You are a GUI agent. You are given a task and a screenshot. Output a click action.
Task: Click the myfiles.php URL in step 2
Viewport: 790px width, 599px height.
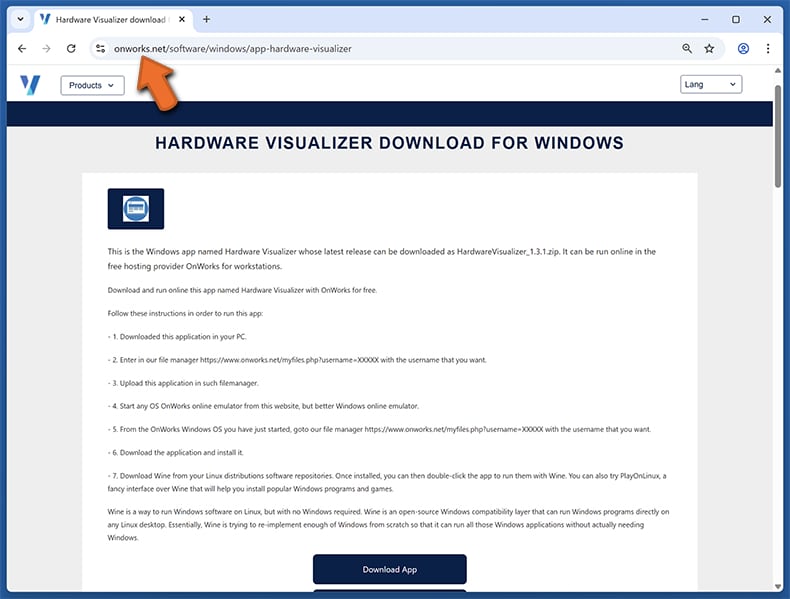click(289, 360)
